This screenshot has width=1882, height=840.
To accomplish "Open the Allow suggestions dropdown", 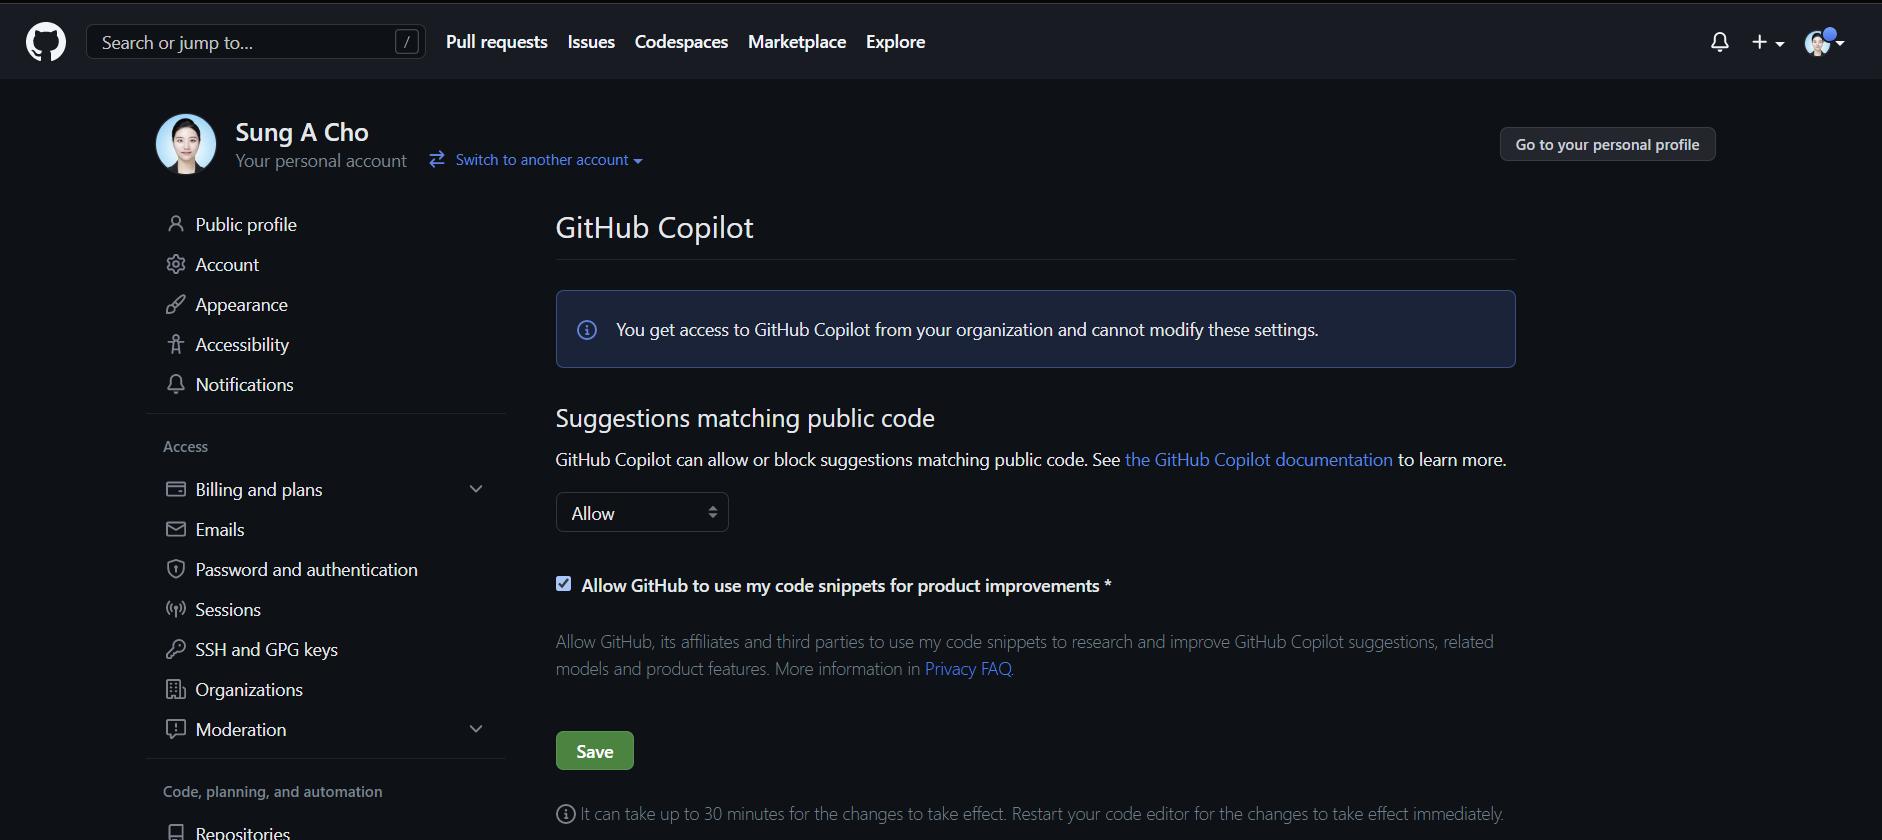I will (x=642, y=512).
